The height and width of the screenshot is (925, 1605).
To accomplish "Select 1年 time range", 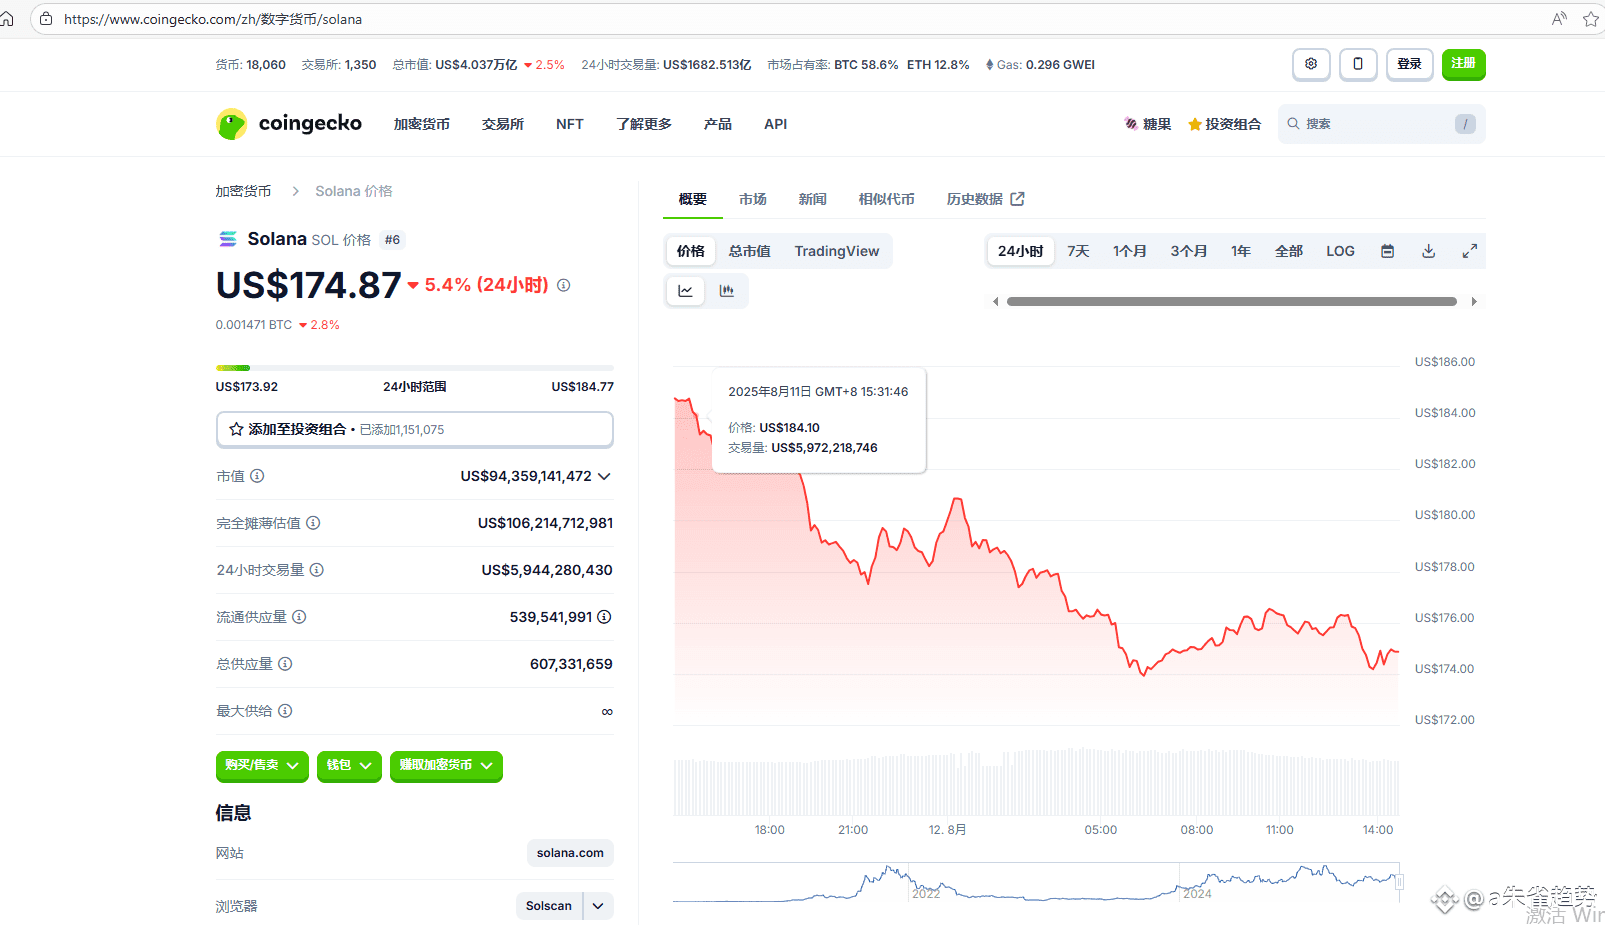I will click(x=1241, y=251).
